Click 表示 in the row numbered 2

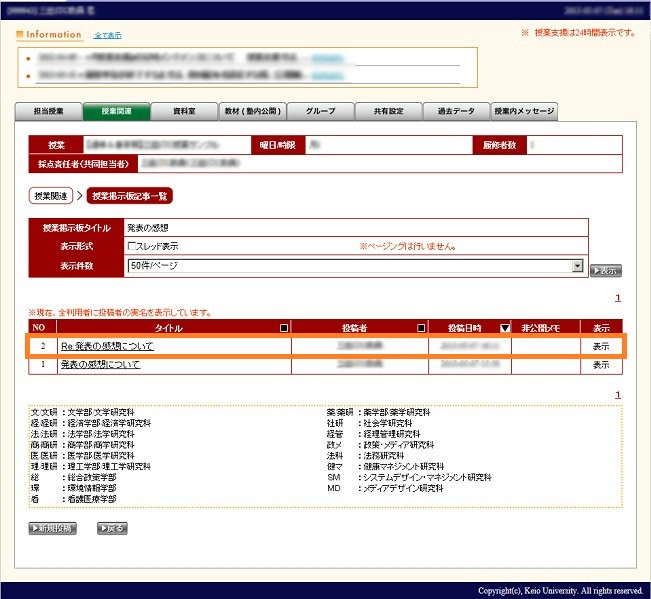pyautogui.click(x=600, y=346)
